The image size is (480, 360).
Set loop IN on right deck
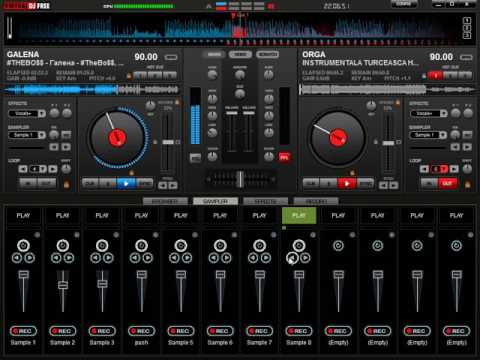tap(429, 184)
